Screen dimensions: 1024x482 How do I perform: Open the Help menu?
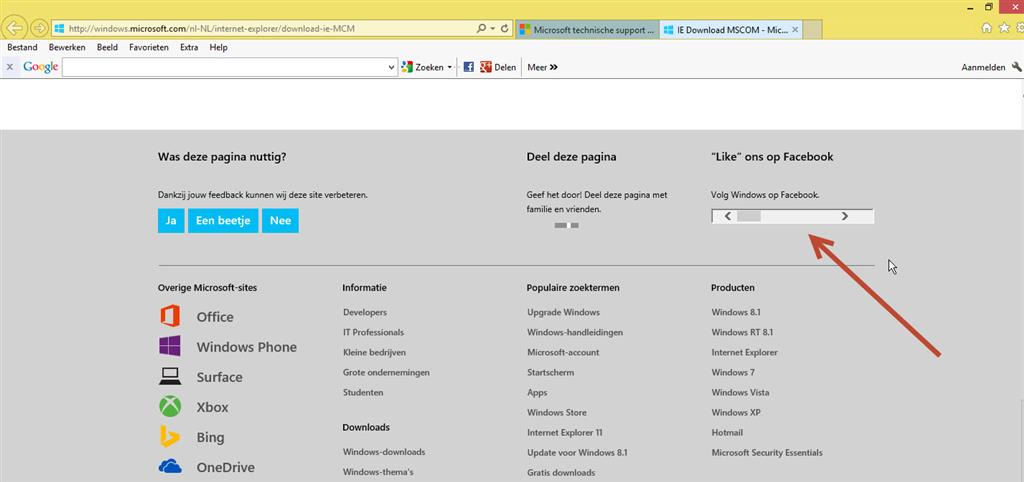pyautogui.click(x=219, y=48)
